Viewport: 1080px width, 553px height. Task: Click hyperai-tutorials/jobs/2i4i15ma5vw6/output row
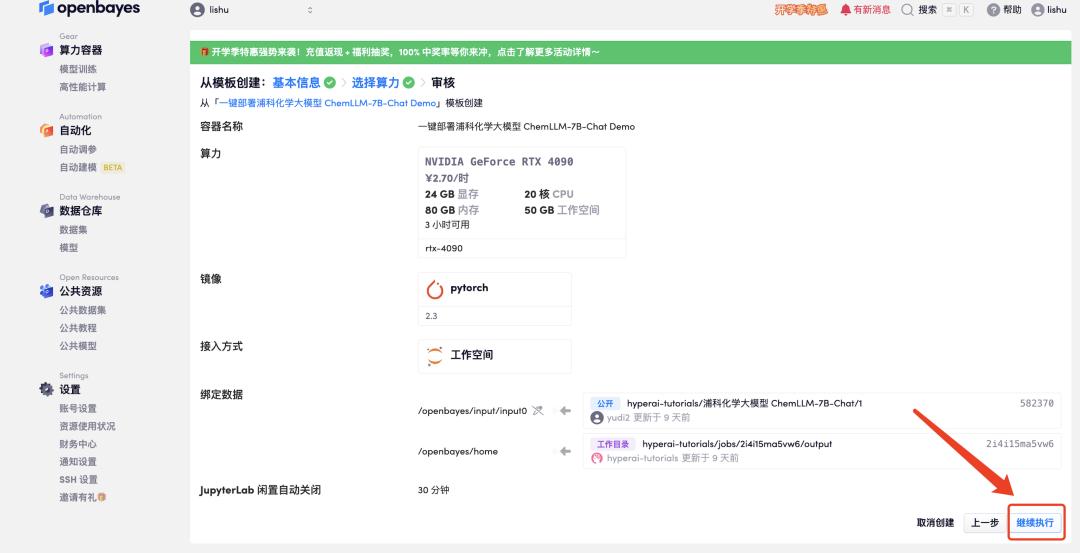coord(822,451)
